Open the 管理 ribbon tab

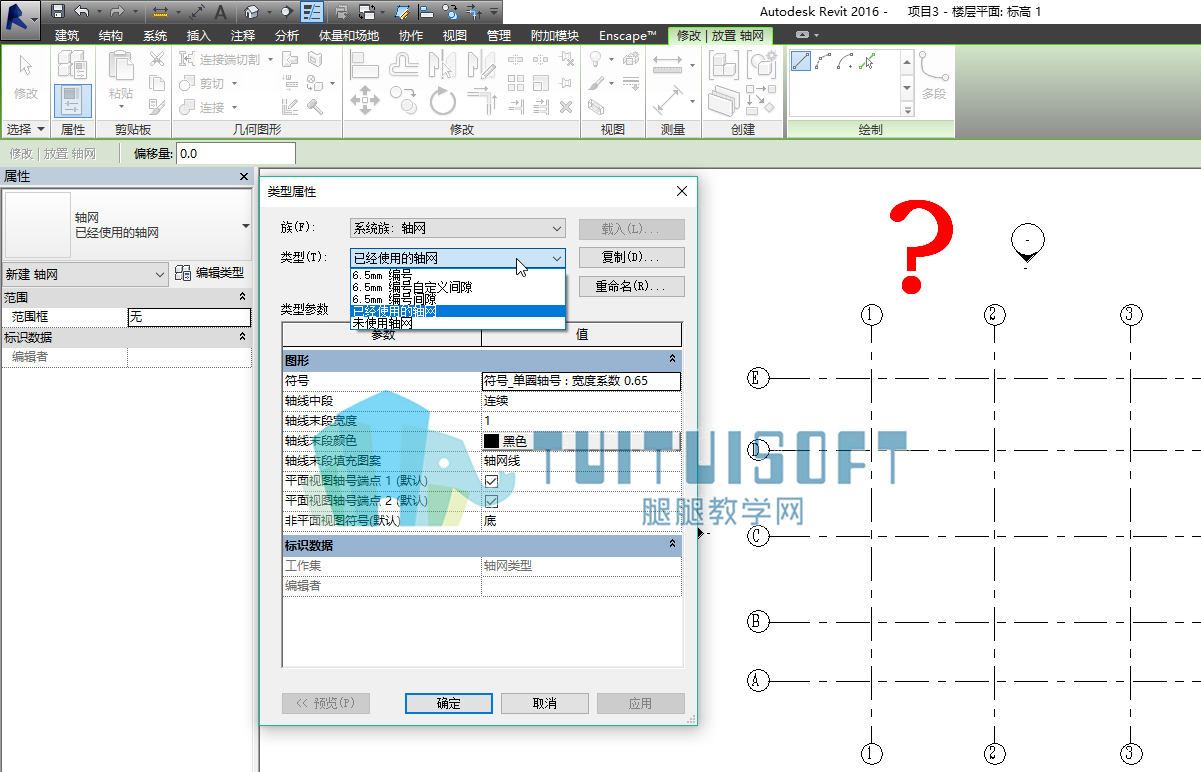[x=499, y=36]
